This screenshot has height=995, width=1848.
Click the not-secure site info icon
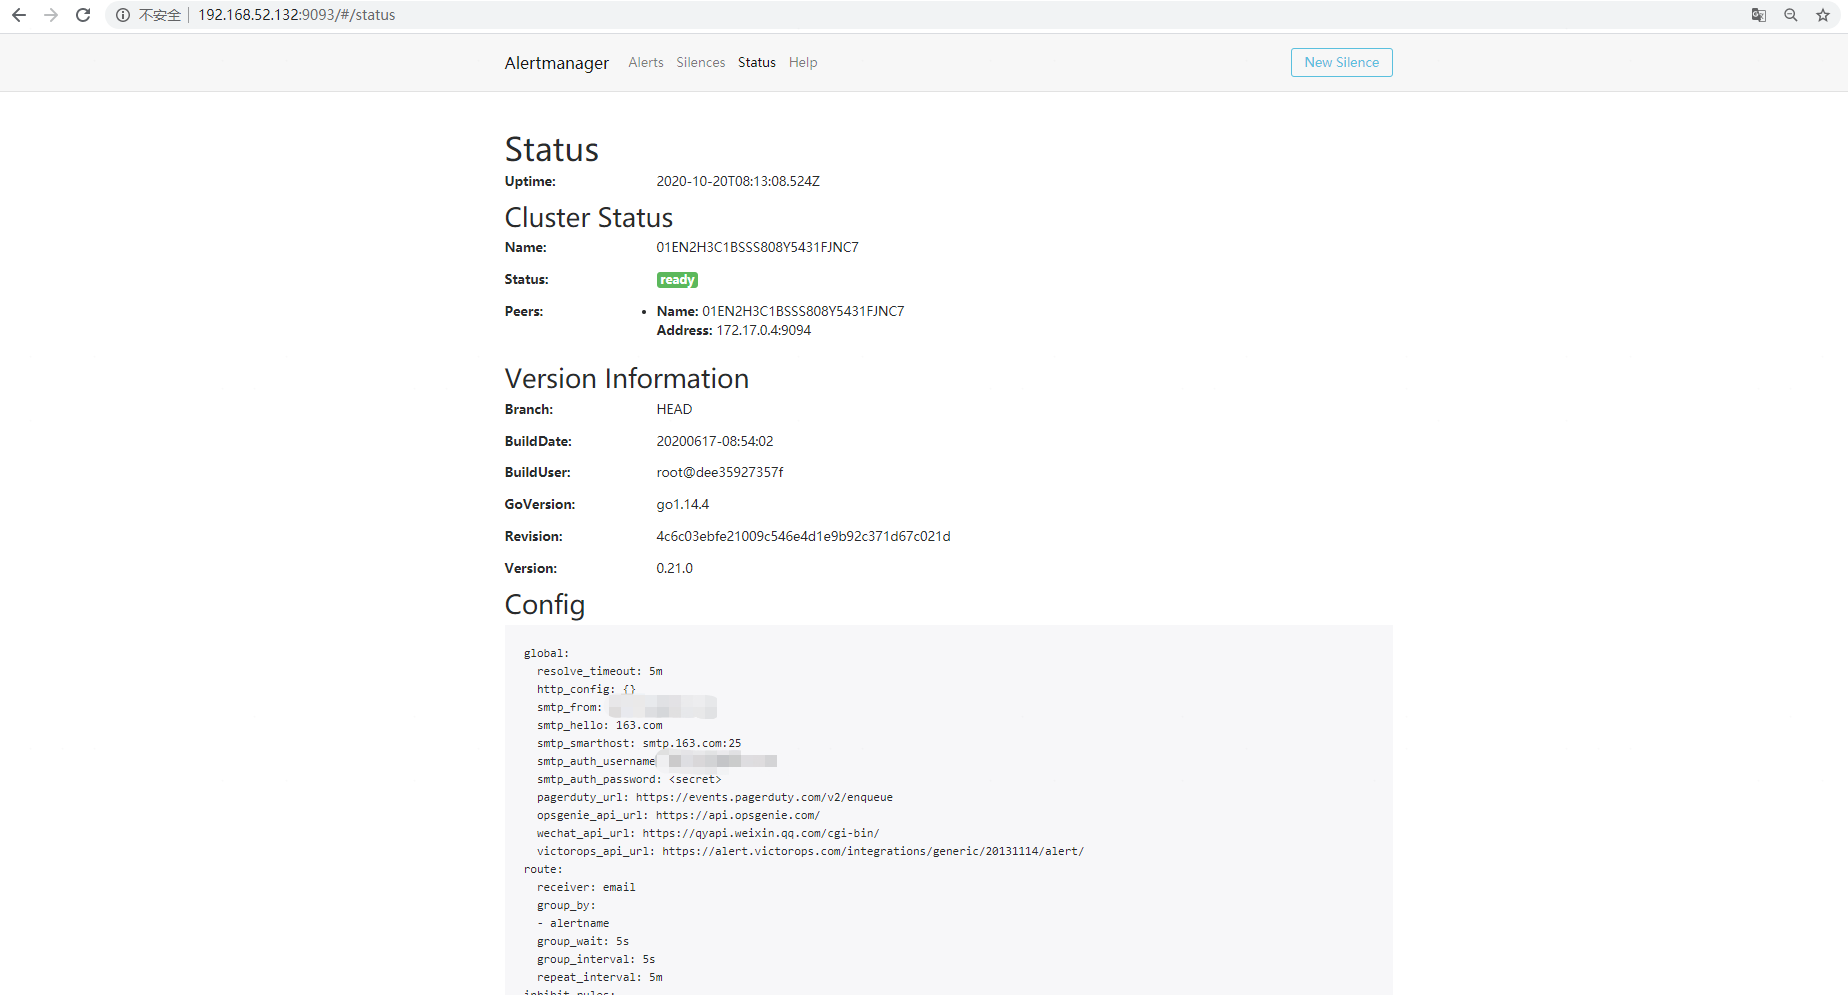[x=123, y=15]
